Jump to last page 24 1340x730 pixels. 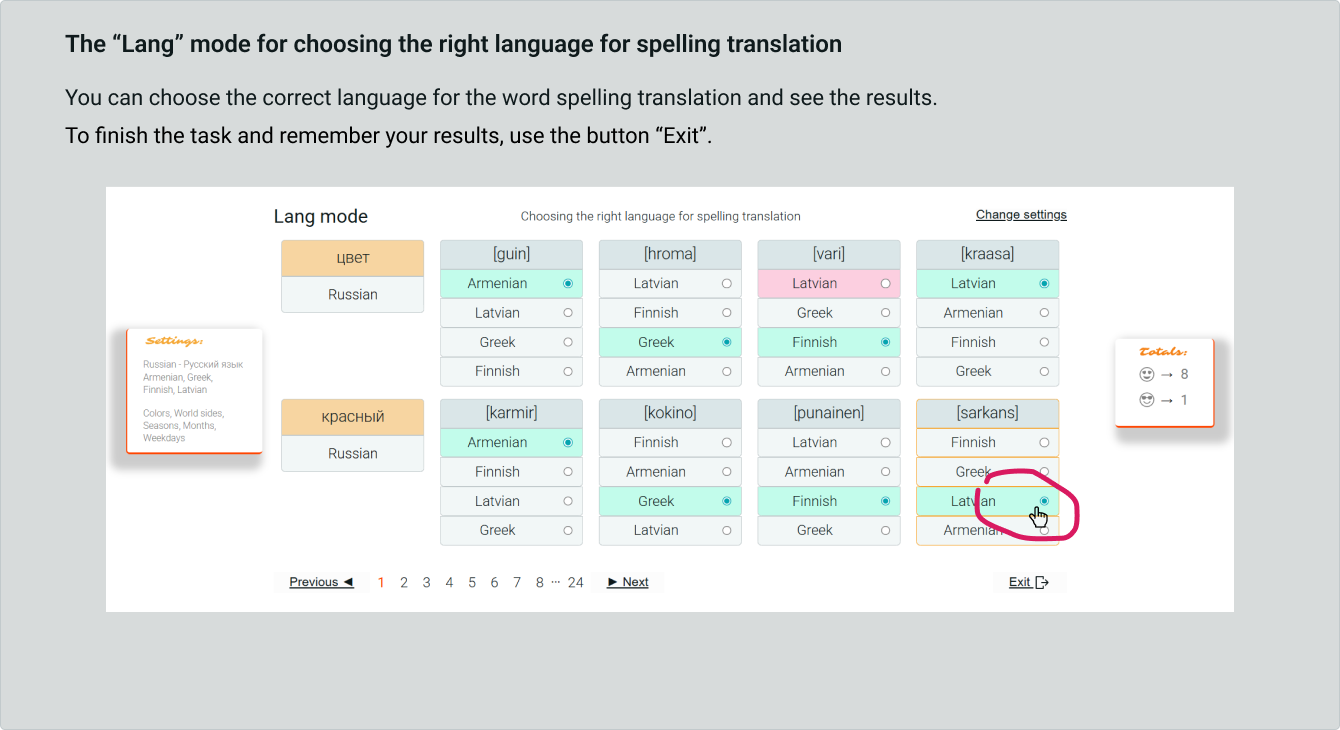point(575,582)
